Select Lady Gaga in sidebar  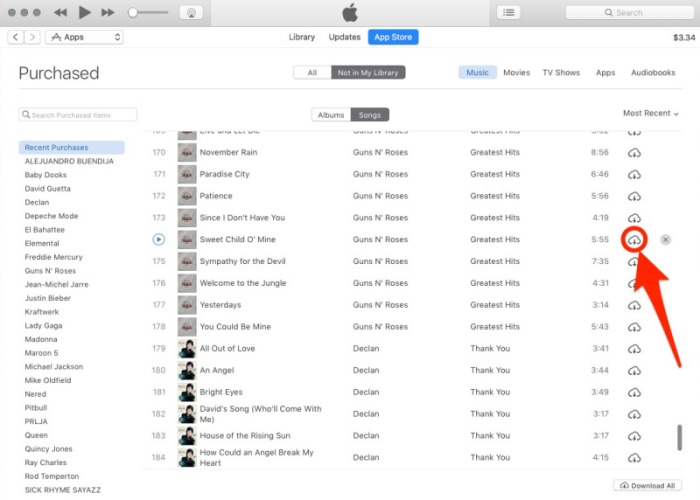click(43, 325)
